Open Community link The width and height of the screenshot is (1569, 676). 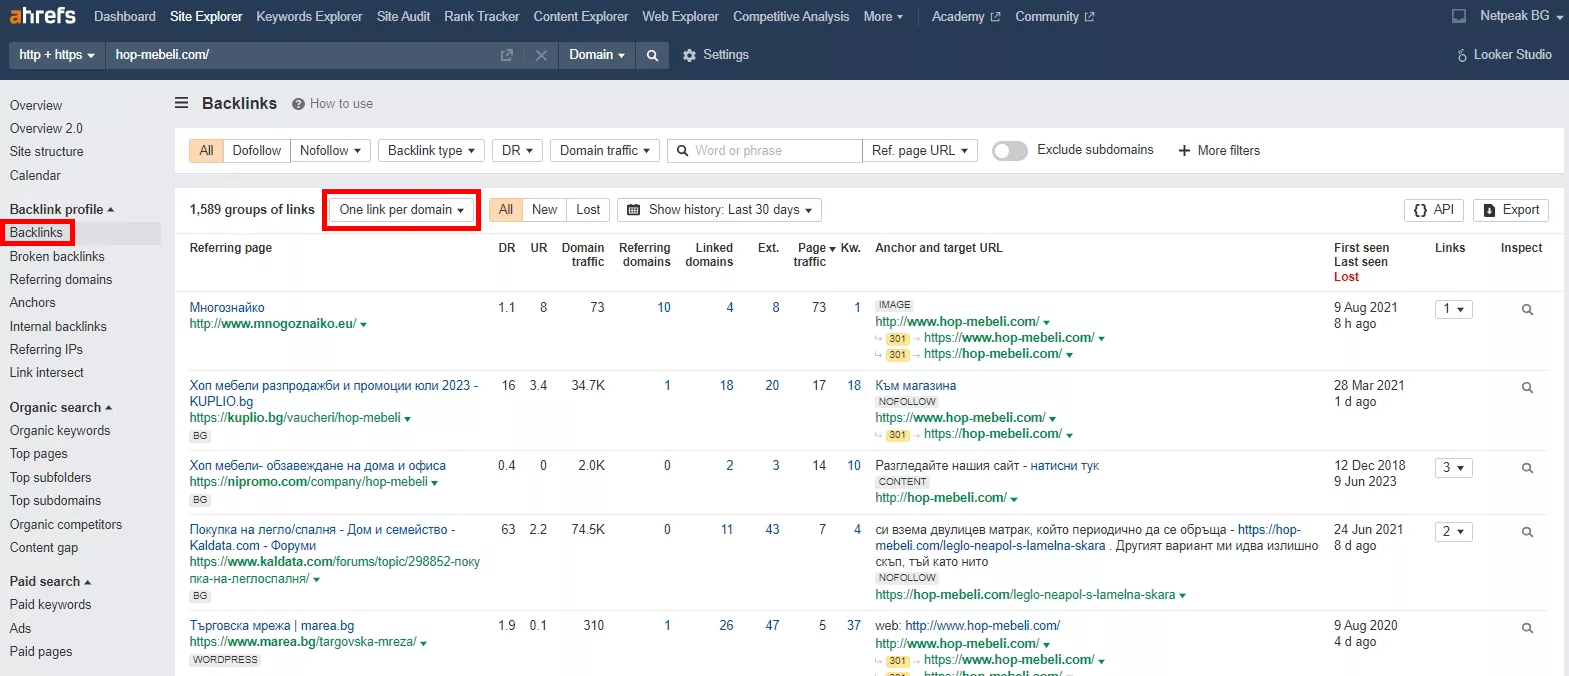click(x=1055, y=16)
